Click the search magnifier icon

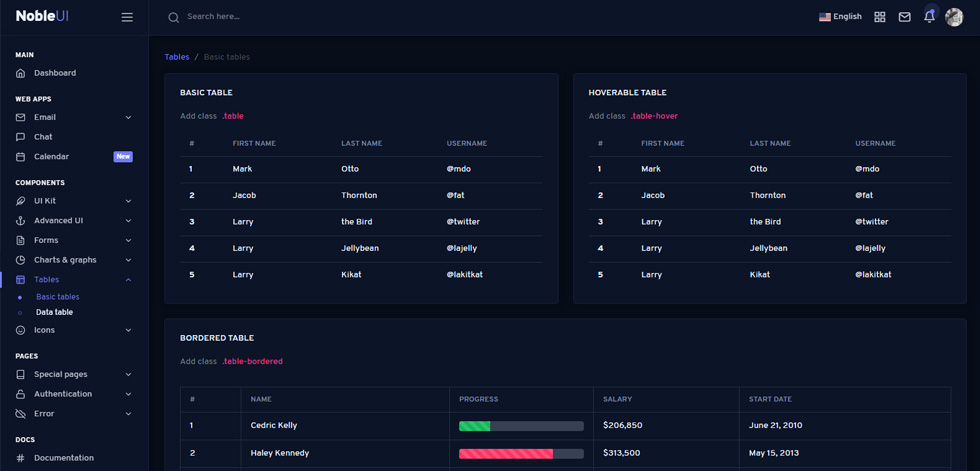(174, 17)
